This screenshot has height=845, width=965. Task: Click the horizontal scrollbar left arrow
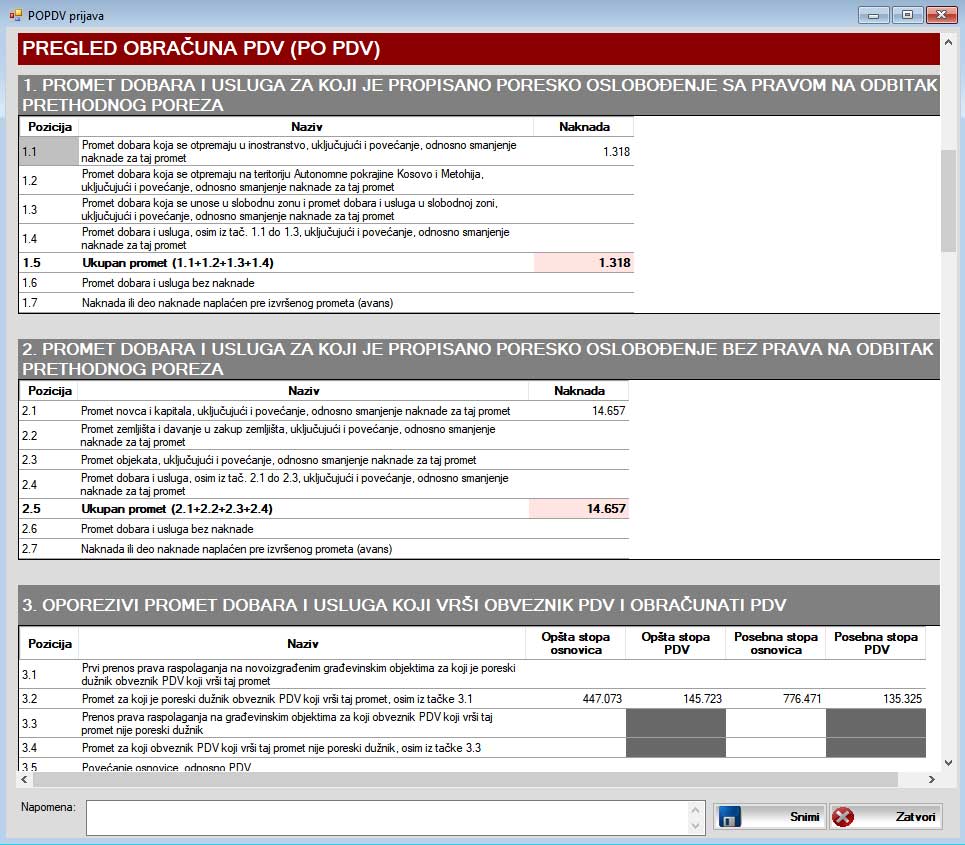click(x=25, y=779)
